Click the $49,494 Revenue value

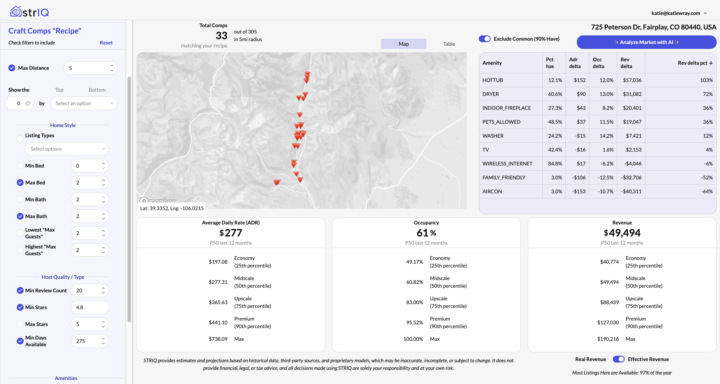point(622,233)
